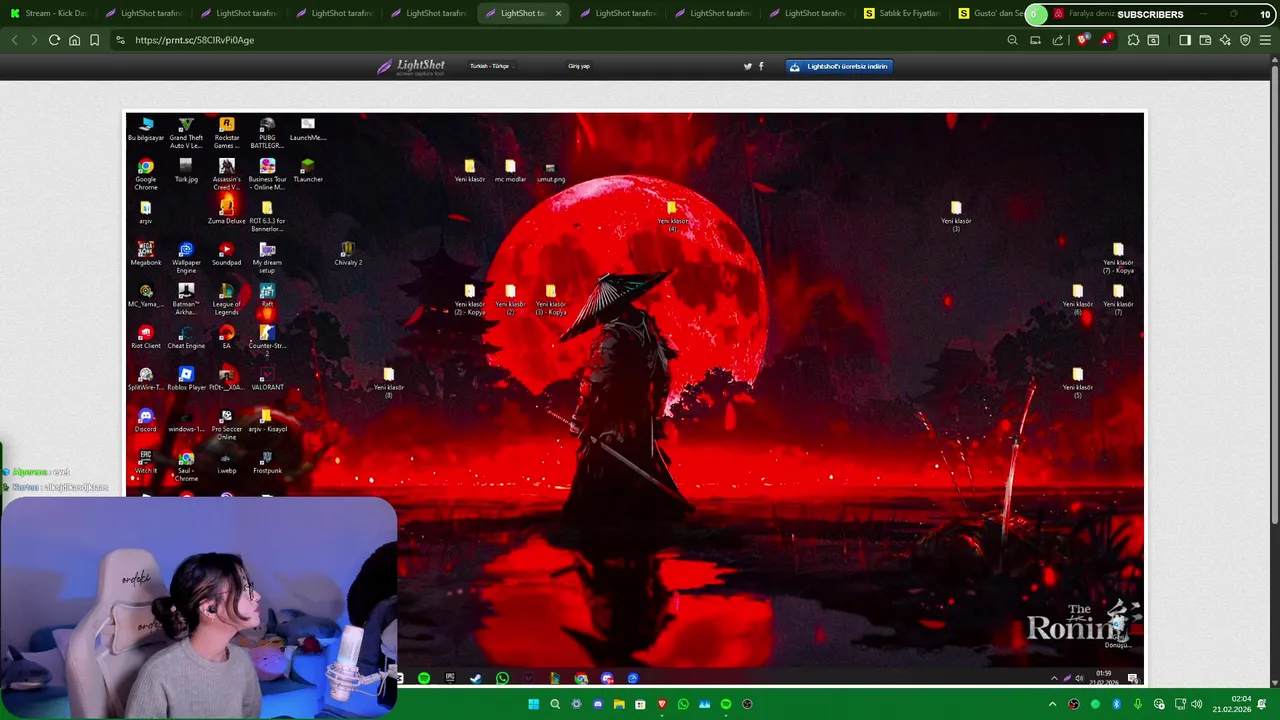Click the Giriş yap sign-in link
The image size is (1280, 720).
click(579, 66)
